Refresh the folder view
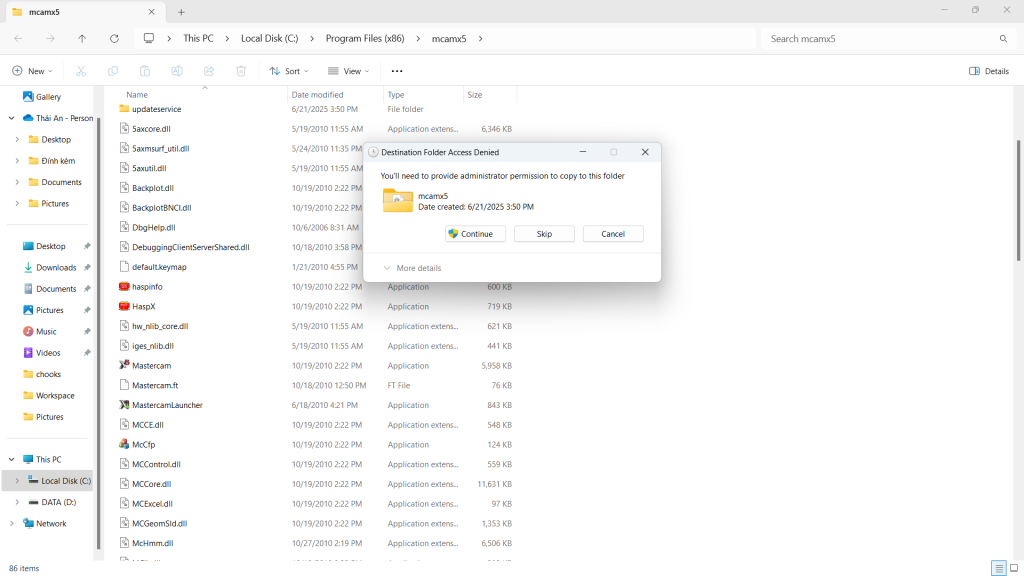 click(x=114, y=39)
